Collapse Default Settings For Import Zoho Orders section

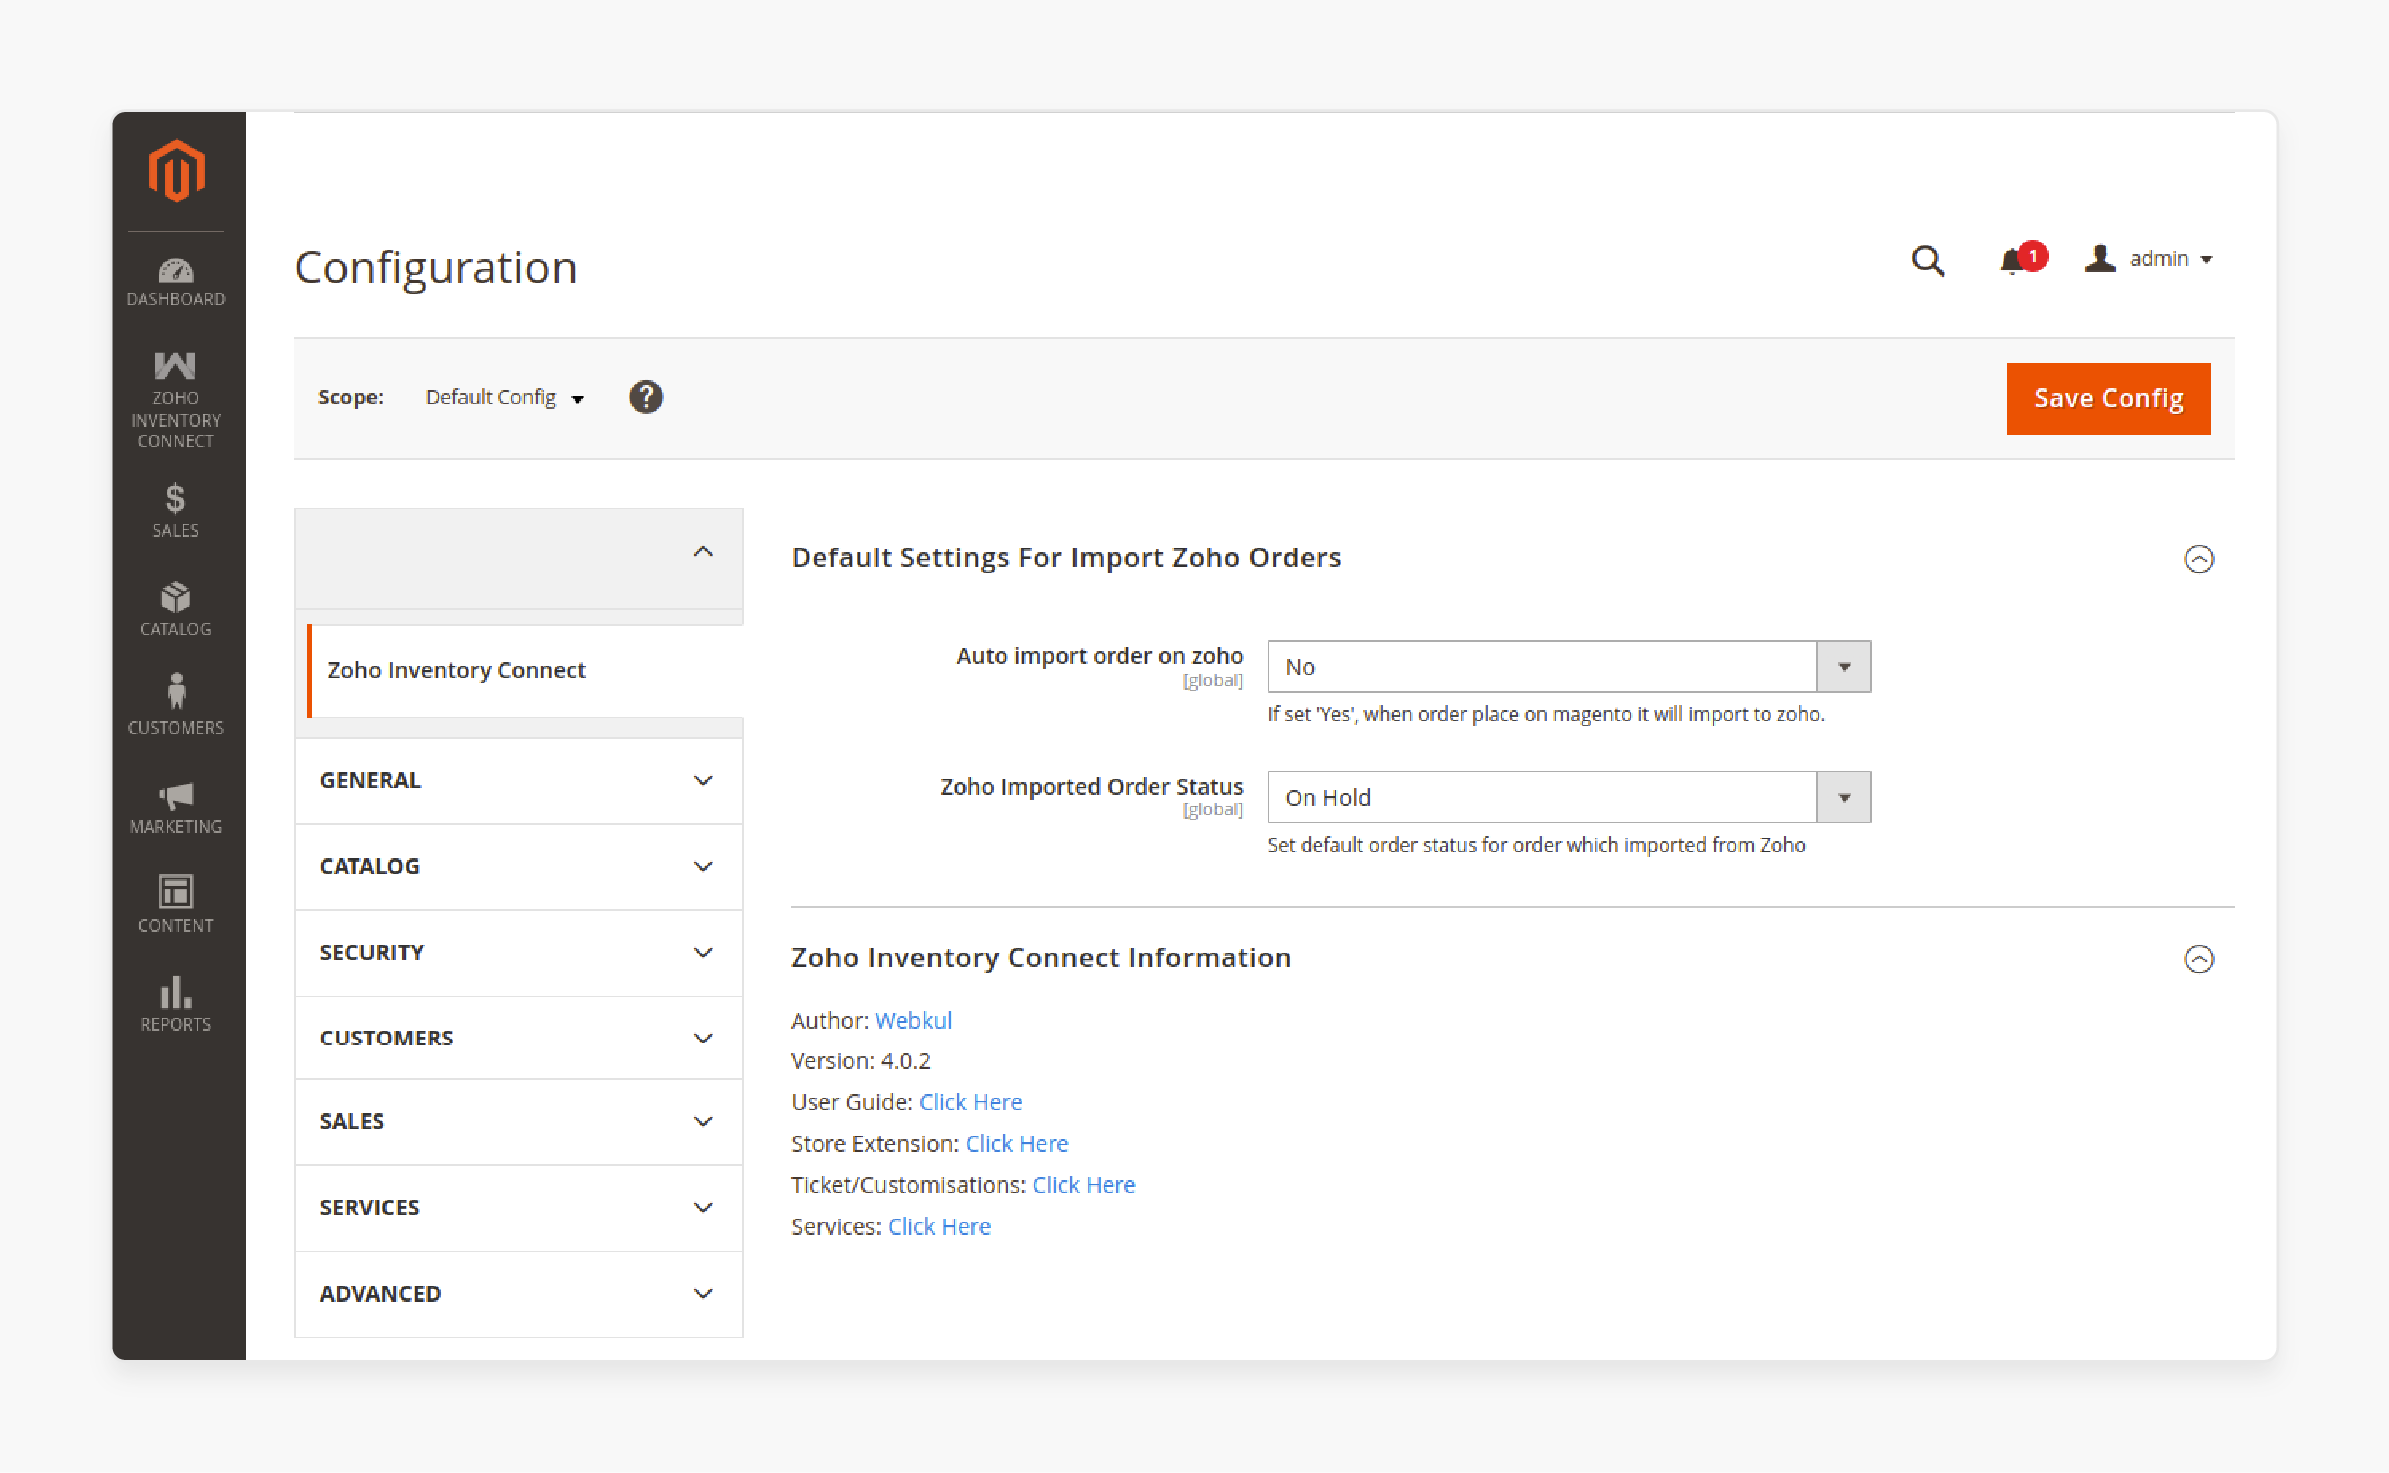pyautogui.click(x=2199, y=558)
